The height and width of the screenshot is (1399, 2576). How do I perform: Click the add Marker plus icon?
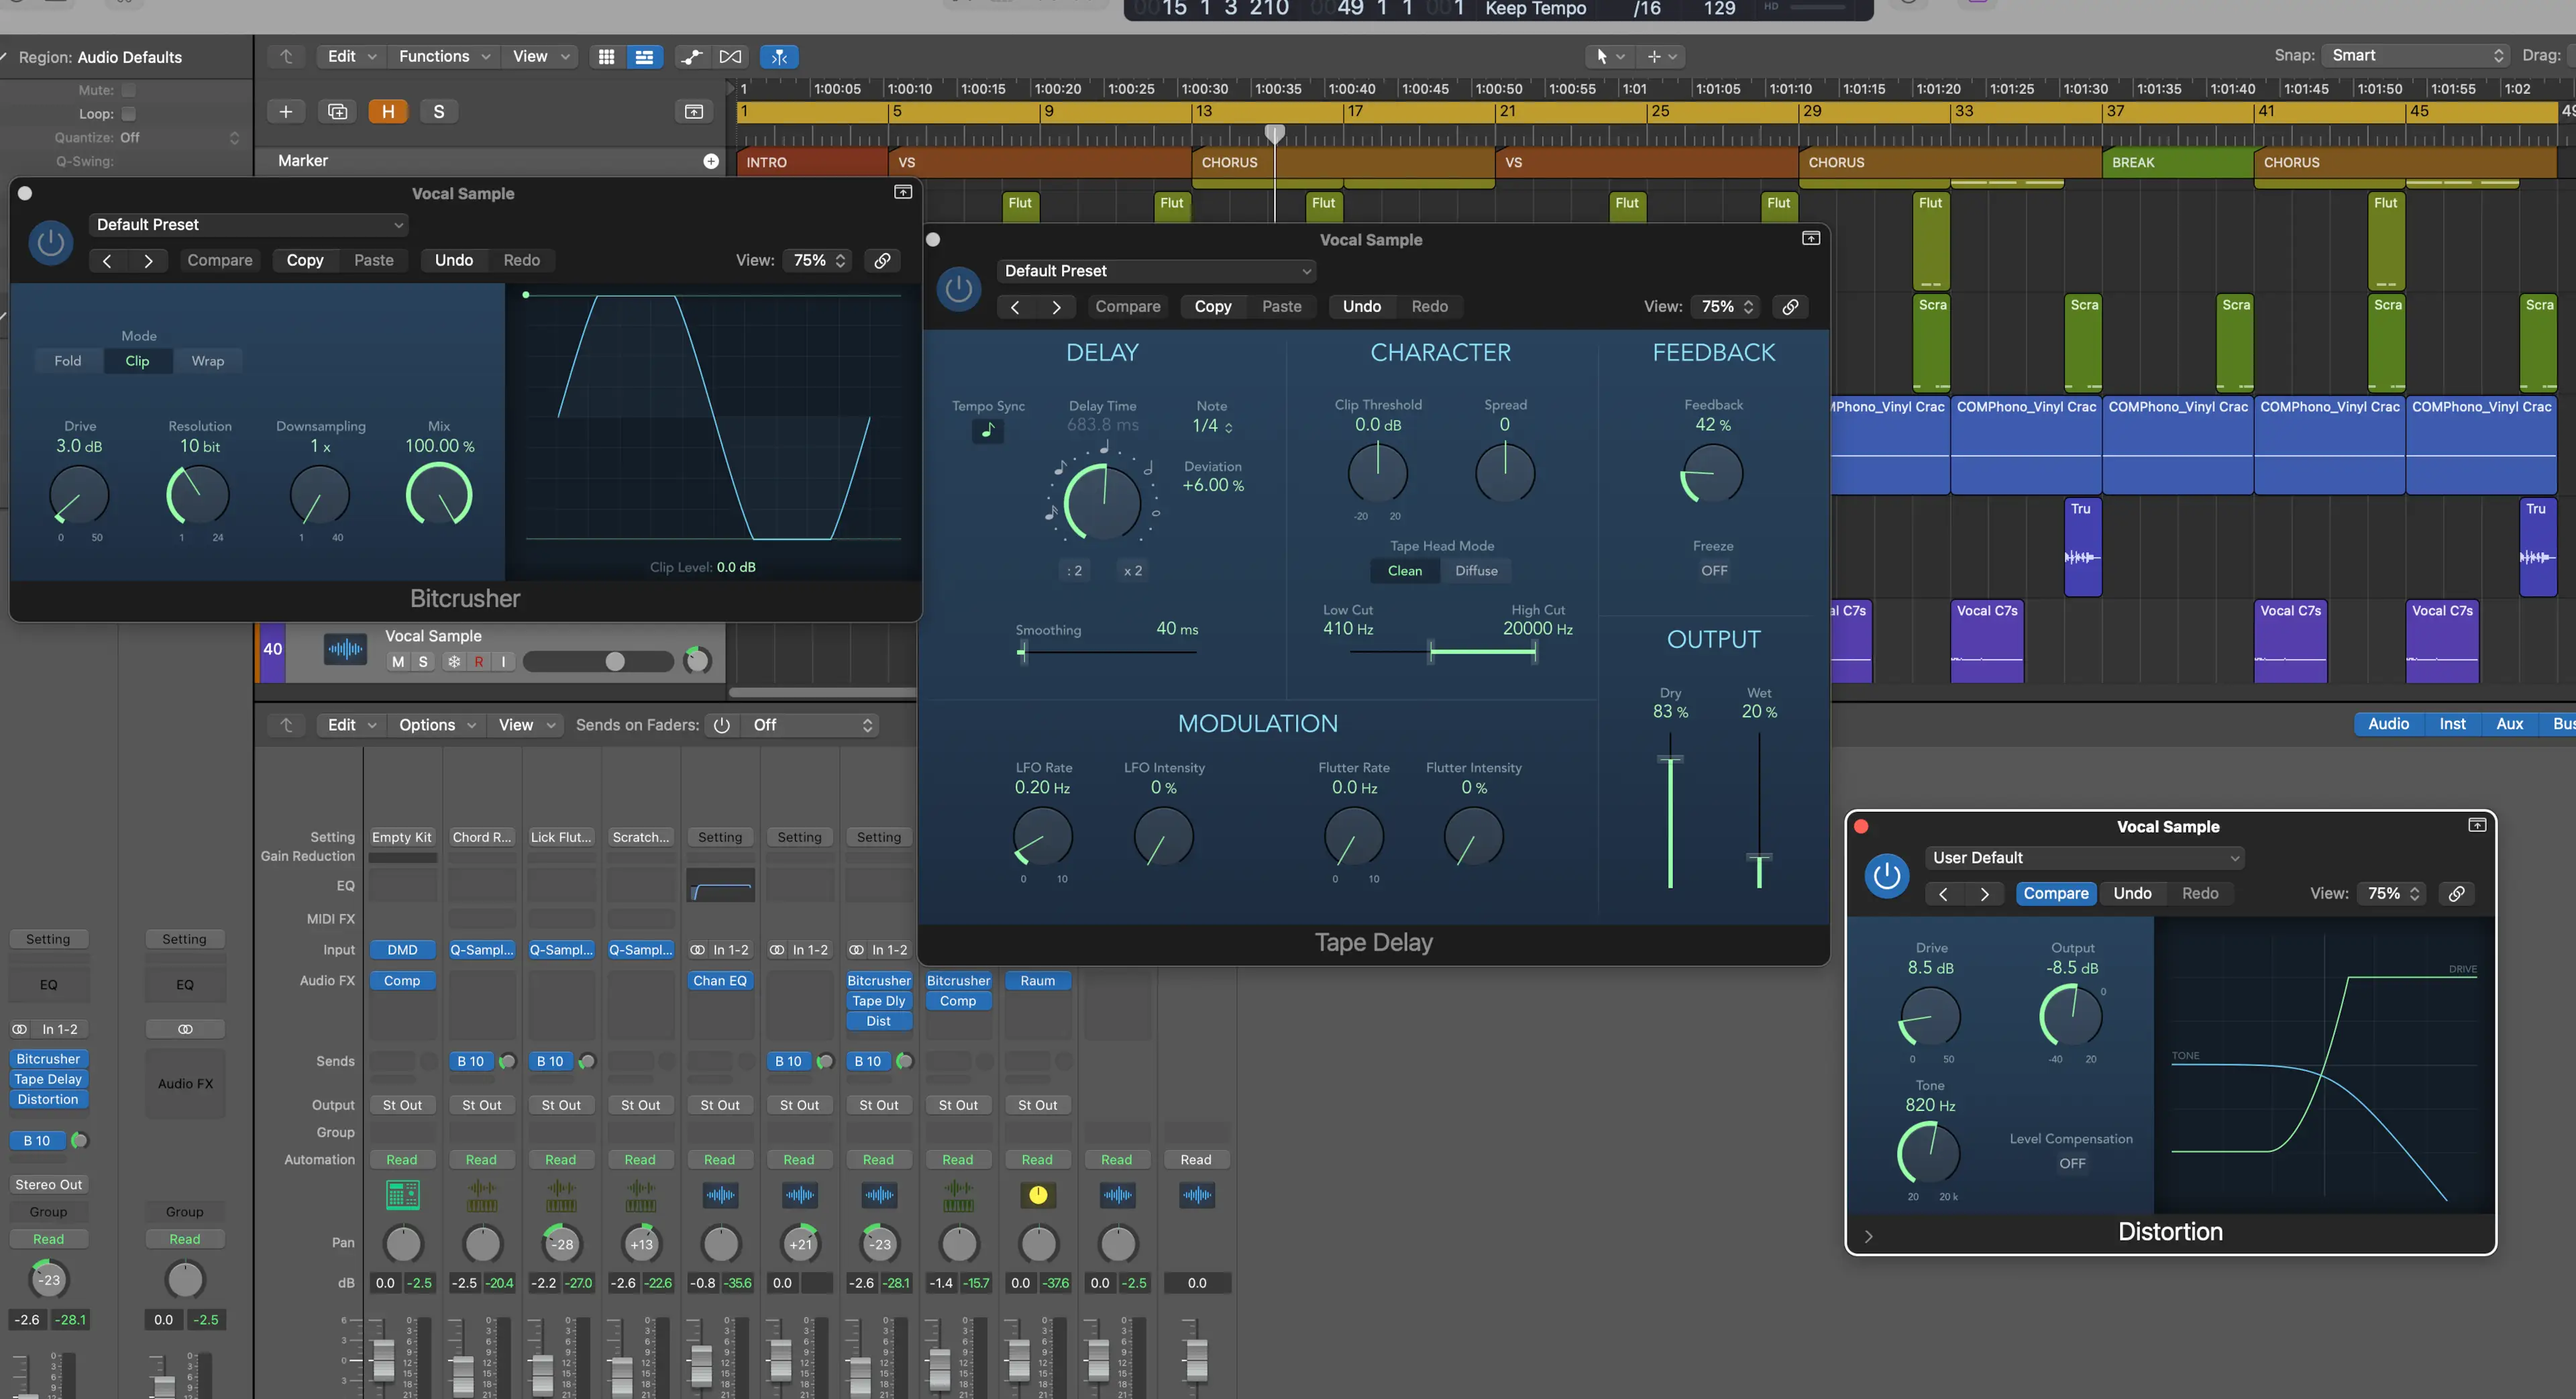click(710, 161)
